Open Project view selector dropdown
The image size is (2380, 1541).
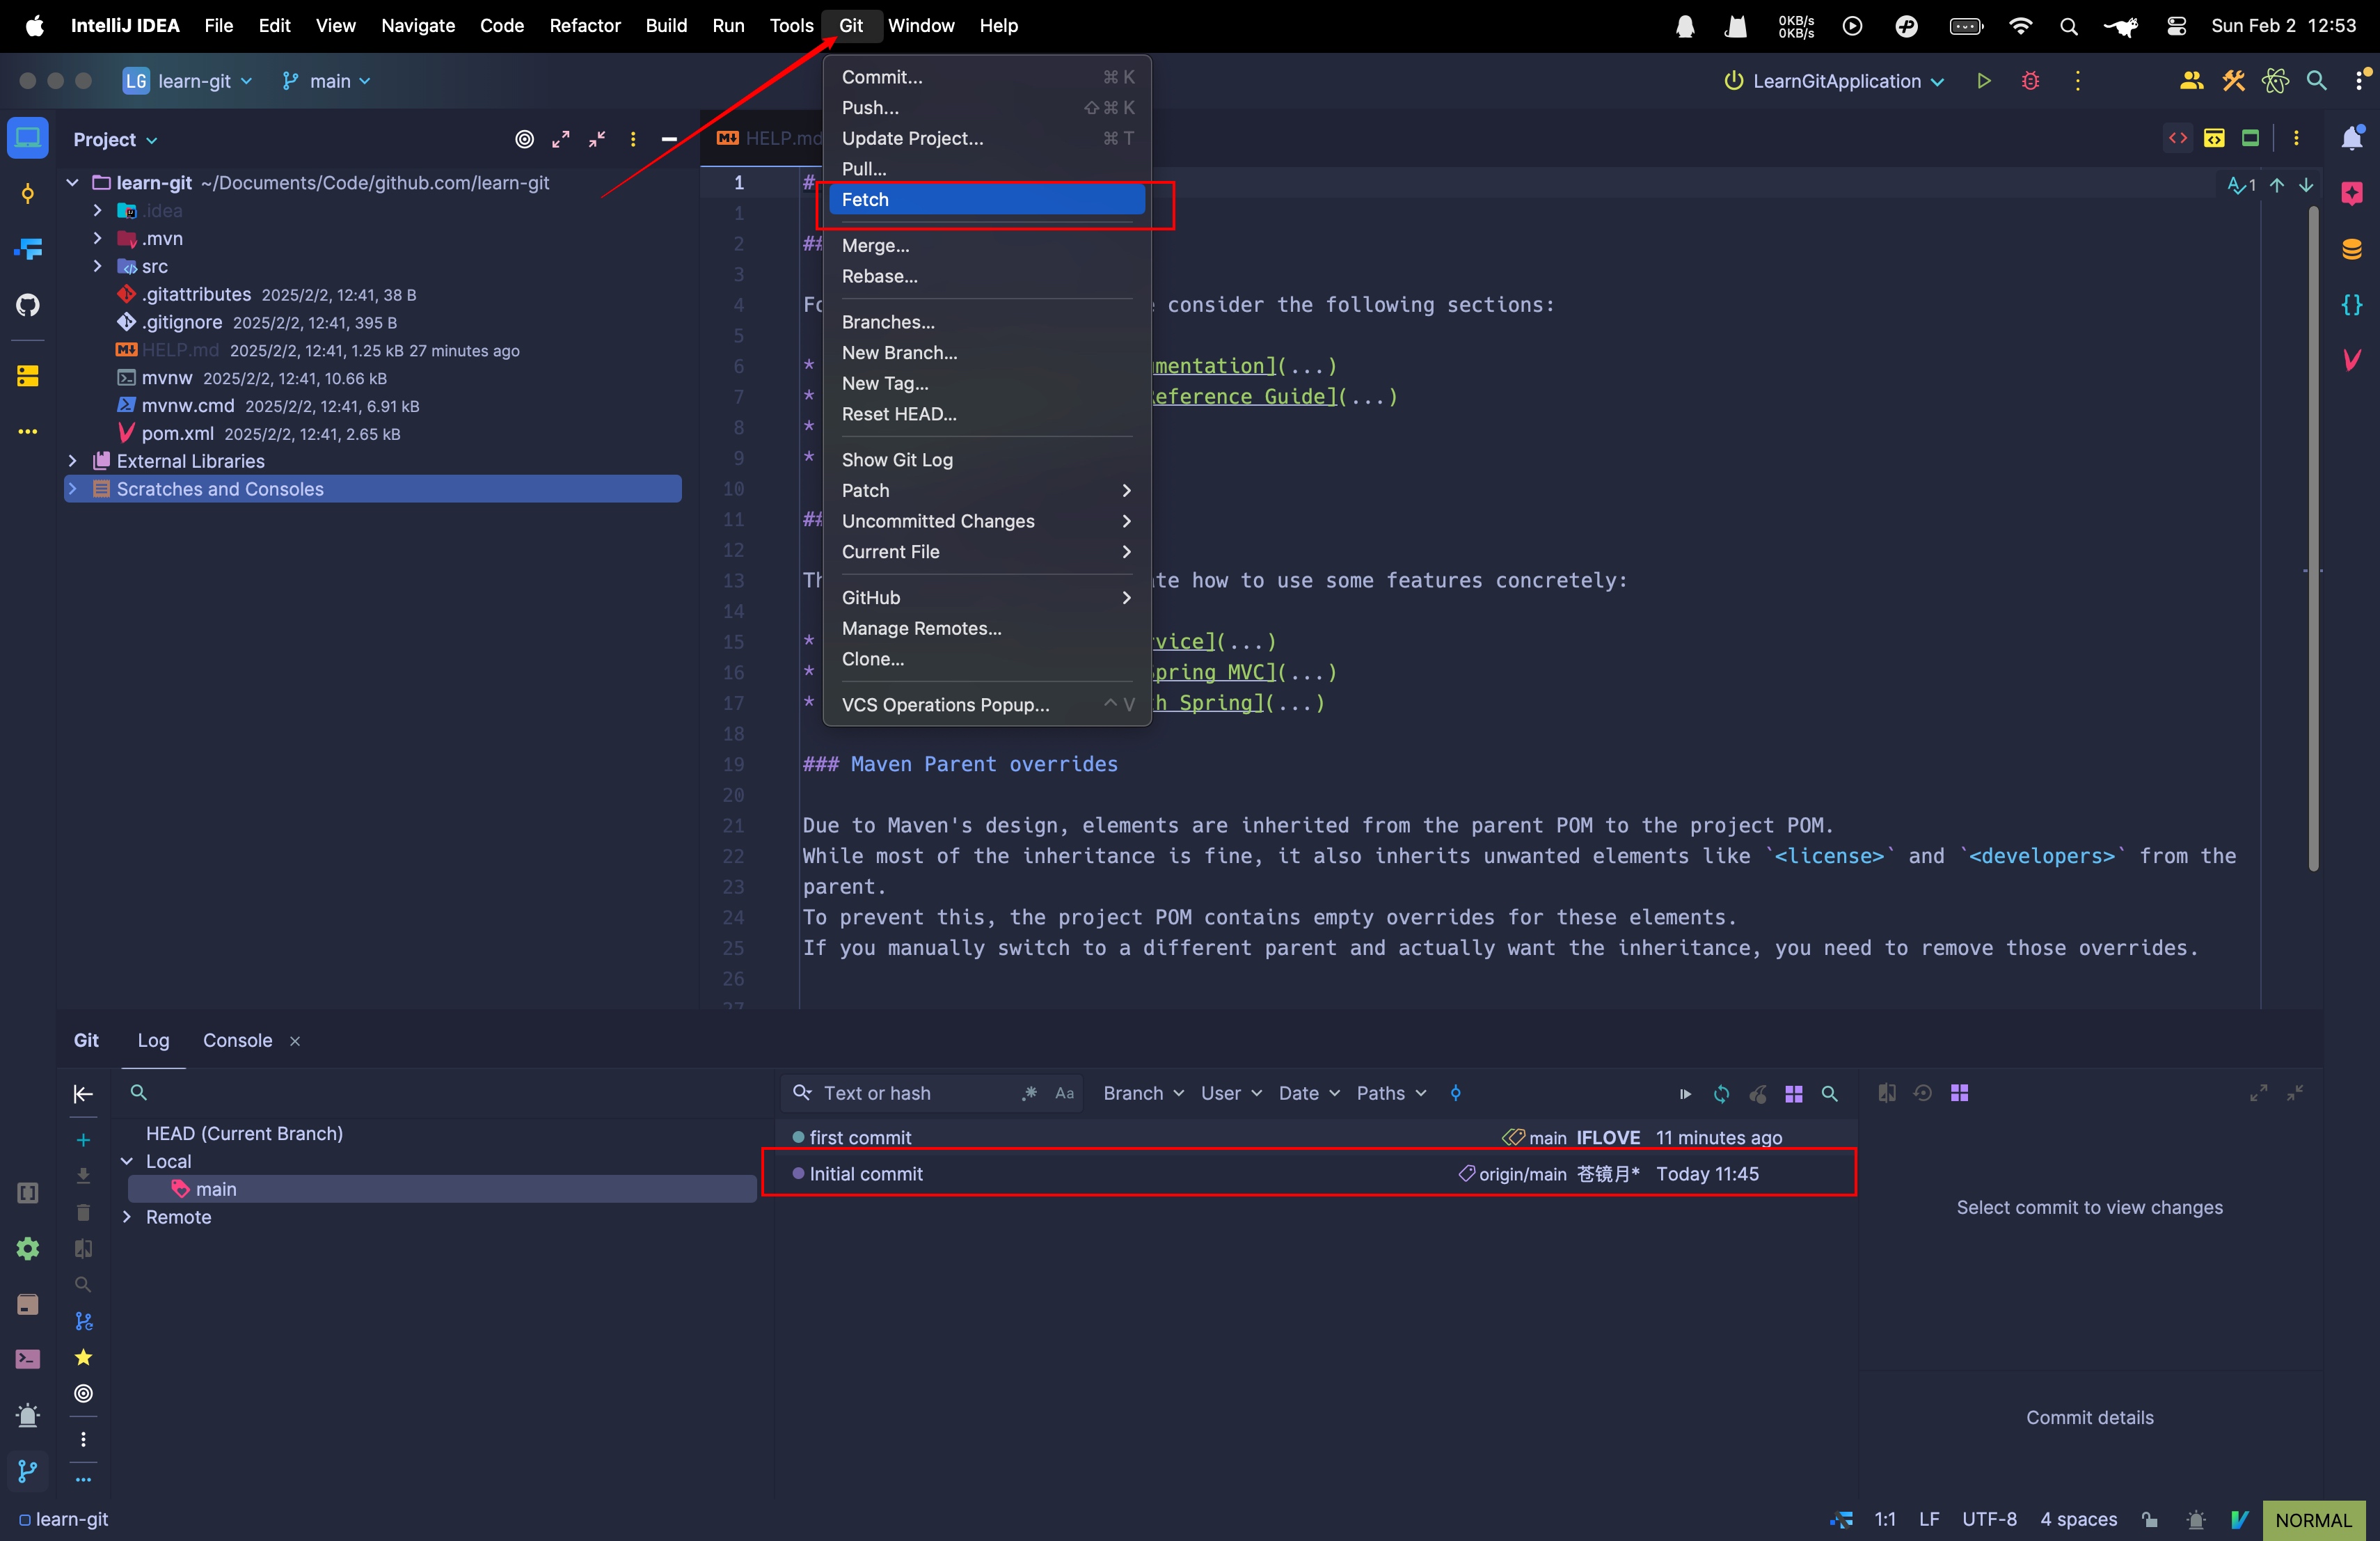point(115,140)
